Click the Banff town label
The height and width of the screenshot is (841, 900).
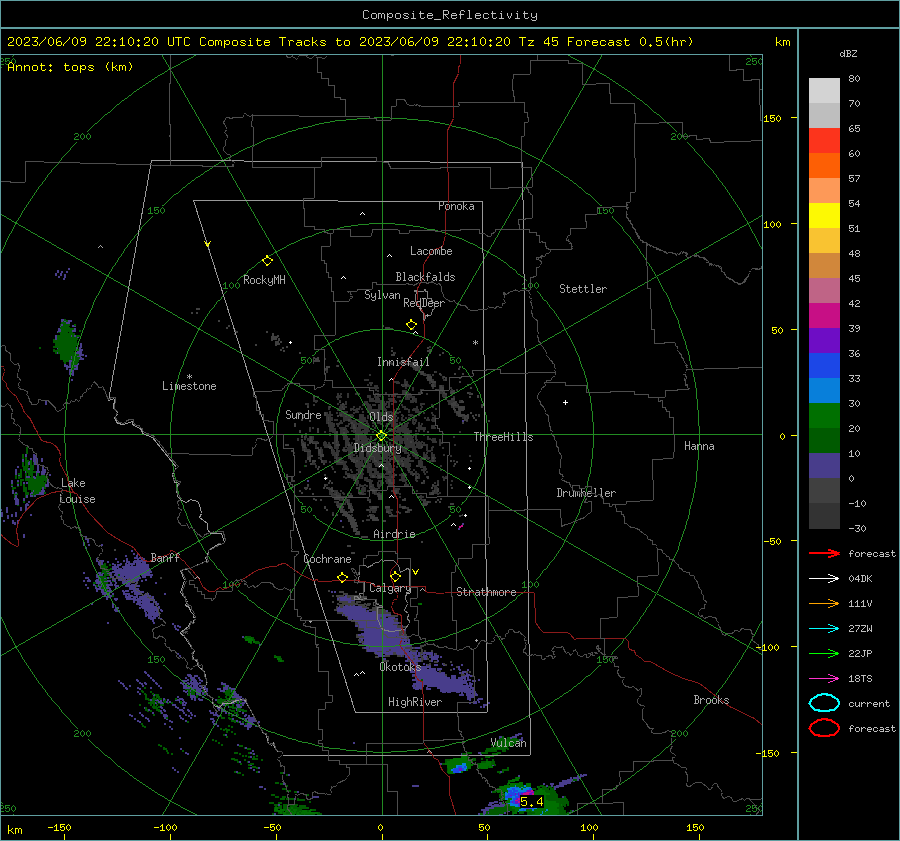point(165,557)
